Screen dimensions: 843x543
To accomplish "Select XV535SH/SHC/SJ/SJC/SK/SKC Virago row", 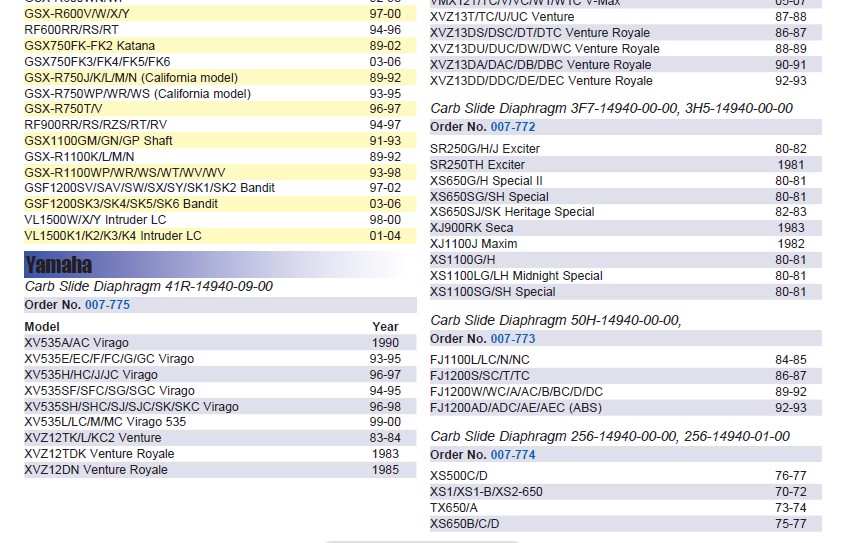I will coord(220,406).
